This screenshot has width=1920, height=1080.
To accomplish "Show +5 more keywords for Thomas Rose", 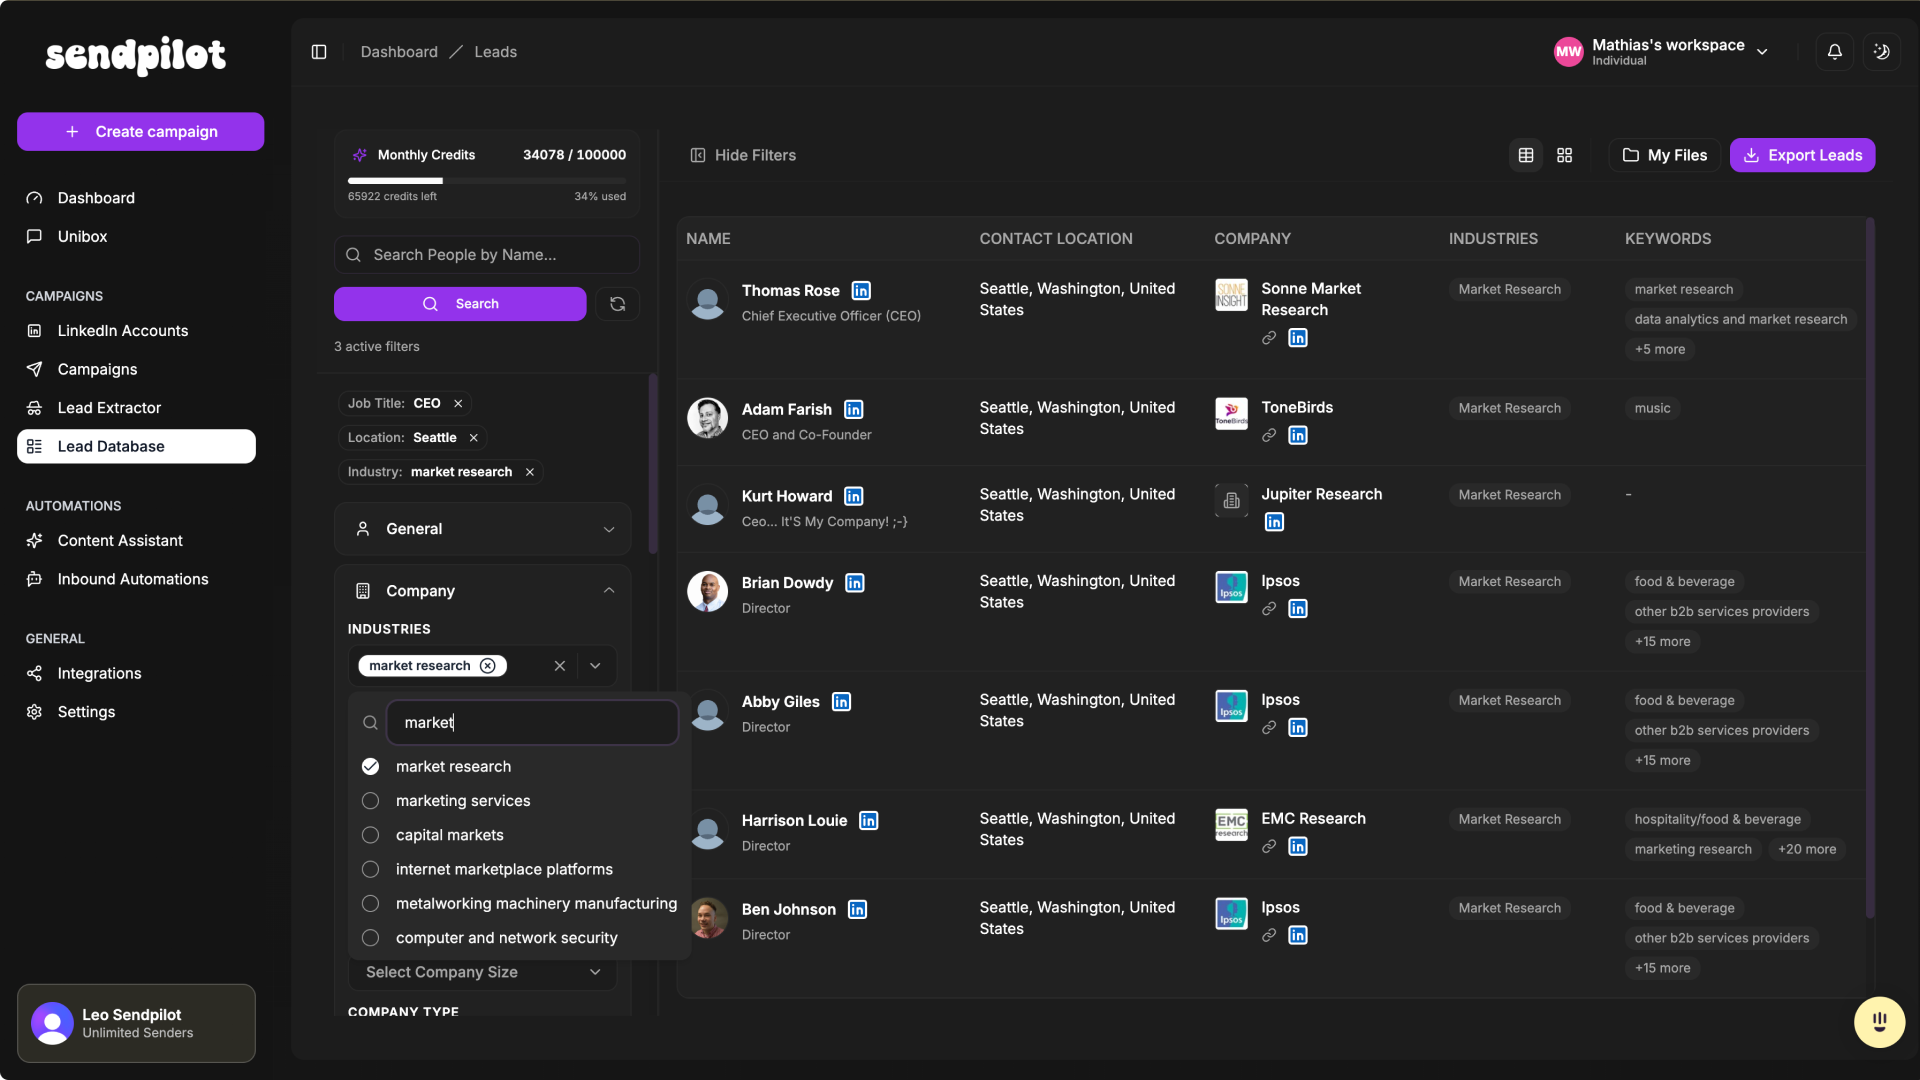I will pos(1660,350).
